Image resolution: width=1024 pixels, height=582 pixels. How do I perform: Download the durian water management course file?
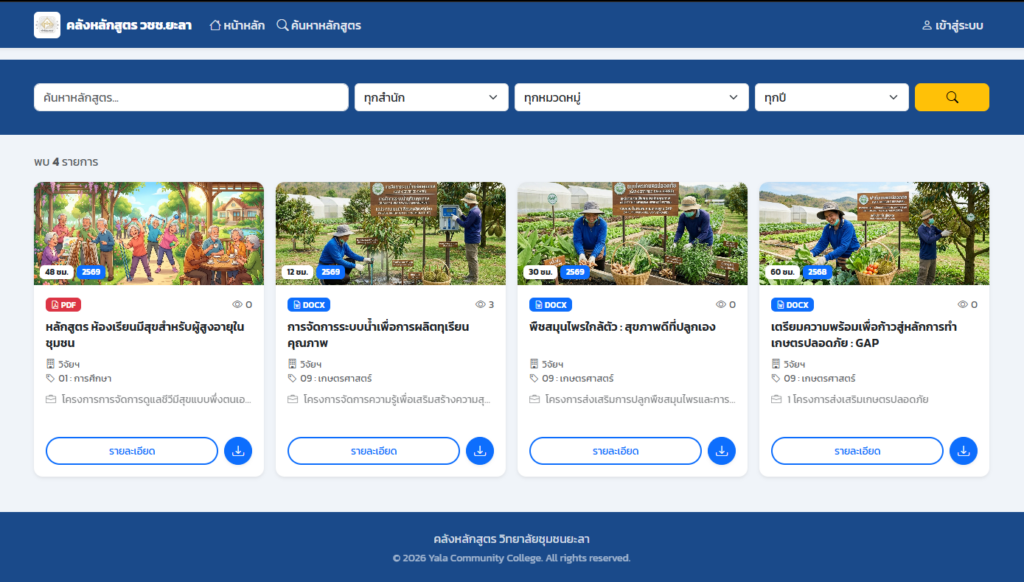point(479,451)
